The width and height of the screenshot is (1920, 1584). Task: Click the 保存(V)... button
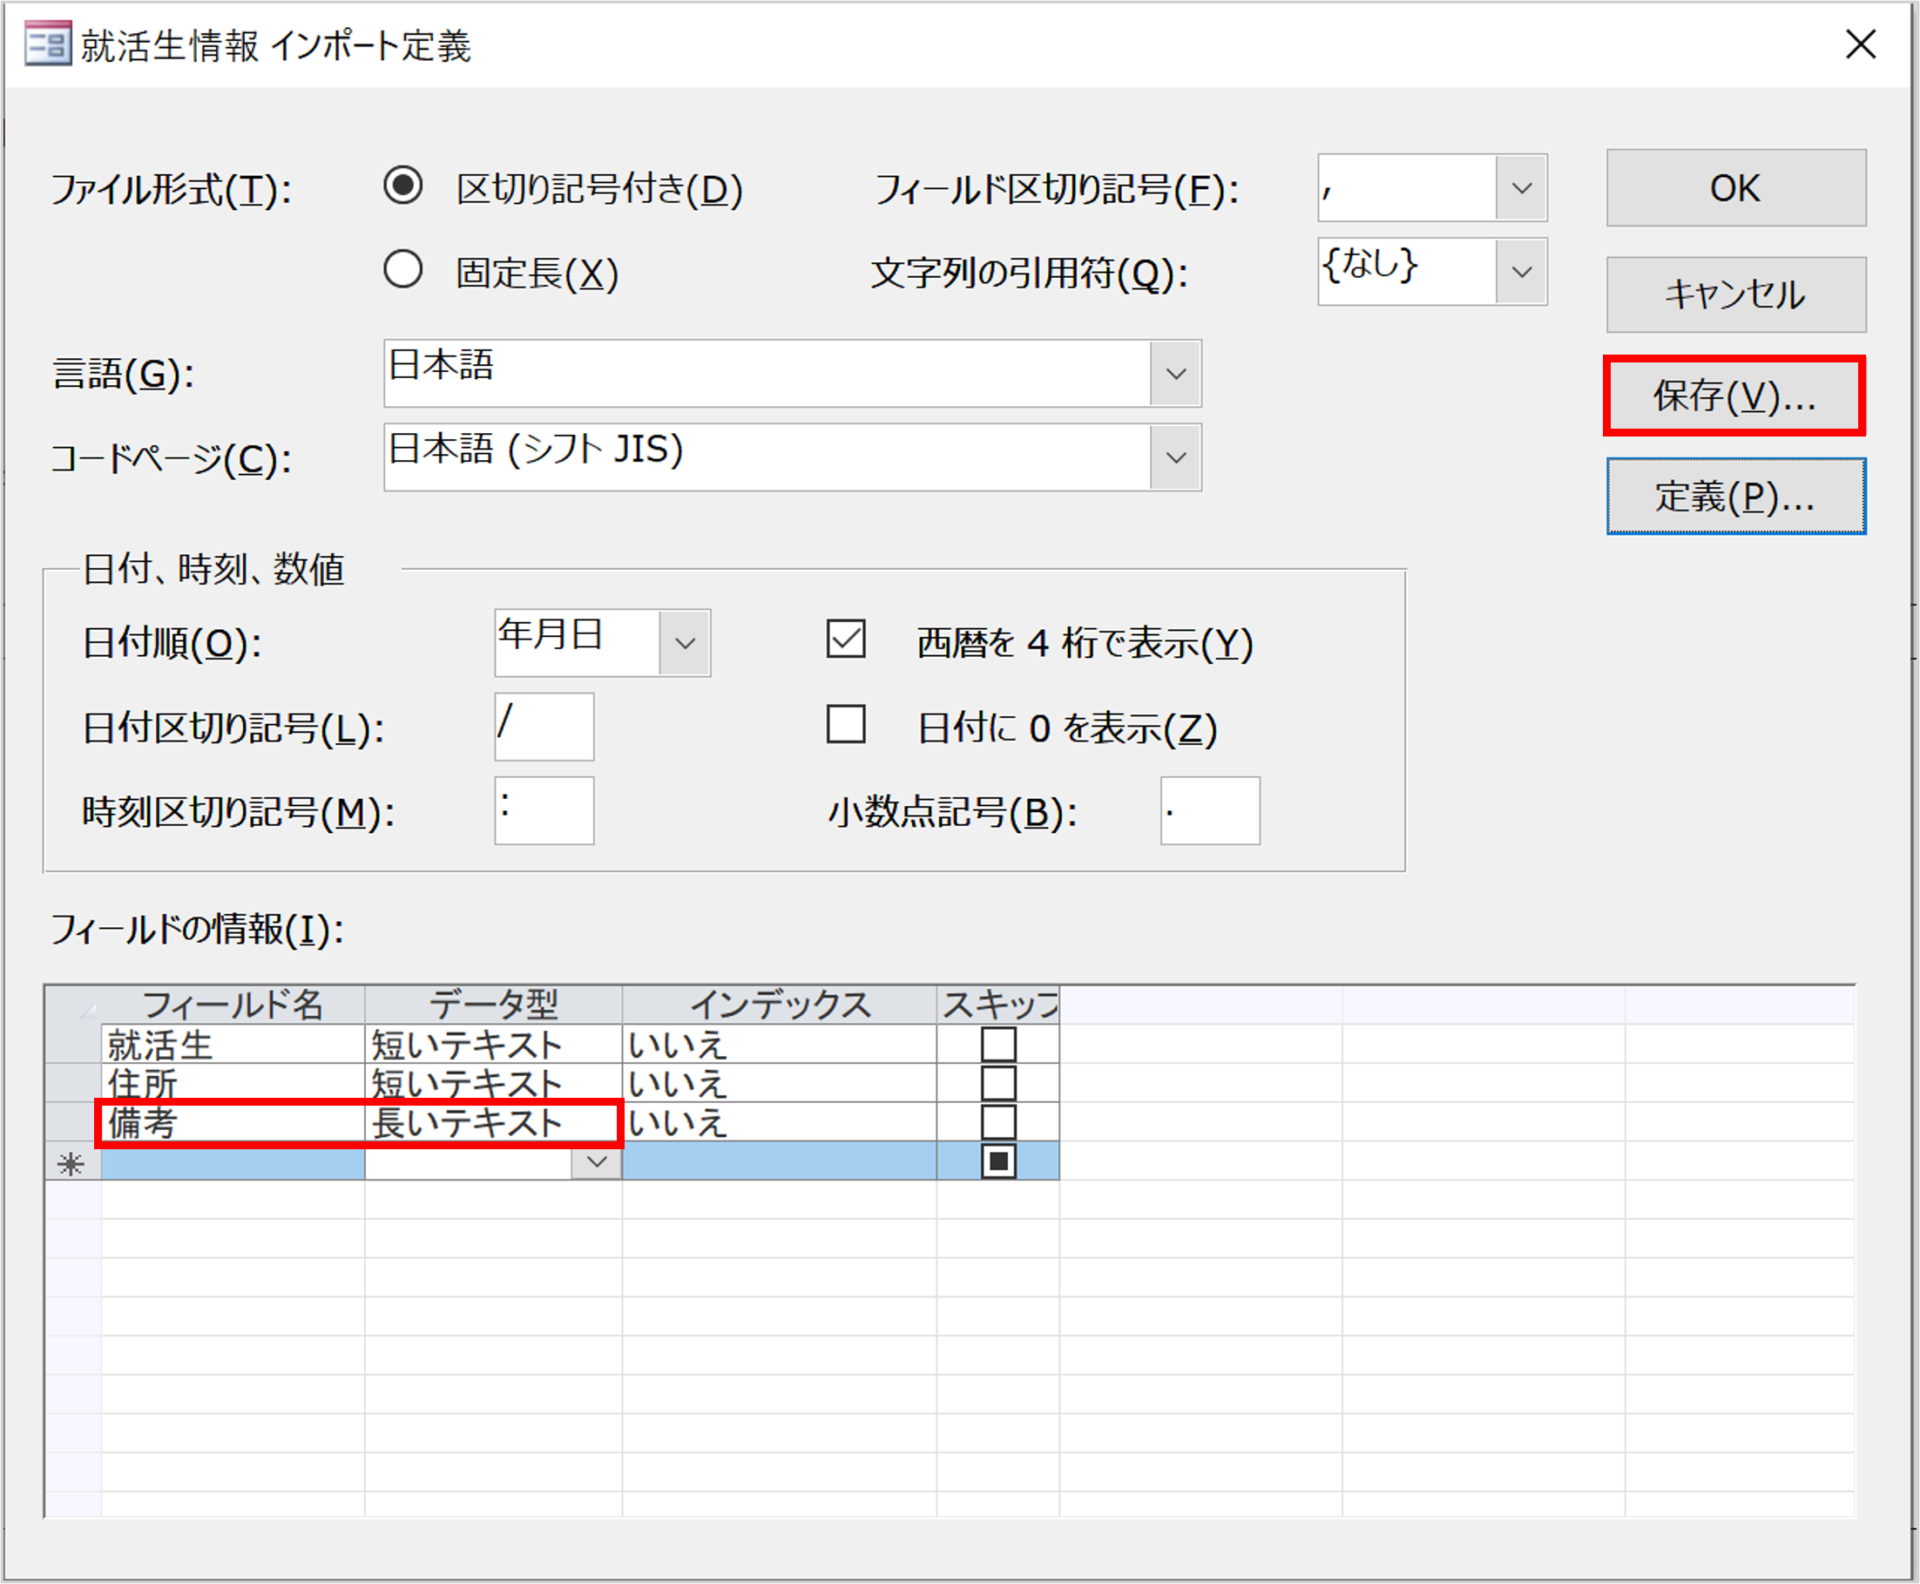(x=1734, y=396)
